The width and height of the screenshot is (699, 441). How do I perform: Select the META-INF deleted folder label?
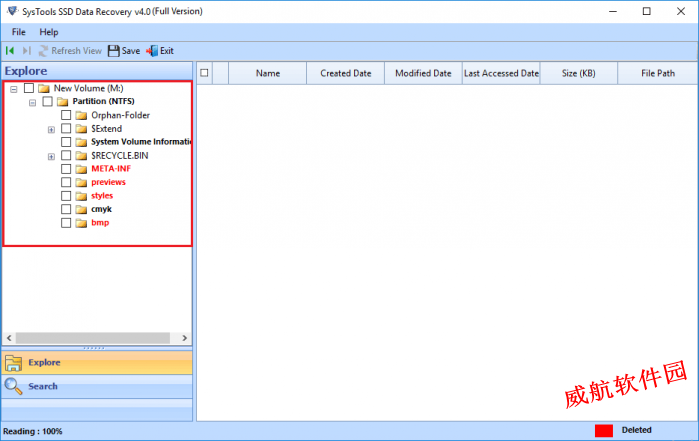[x=111, y=169]
